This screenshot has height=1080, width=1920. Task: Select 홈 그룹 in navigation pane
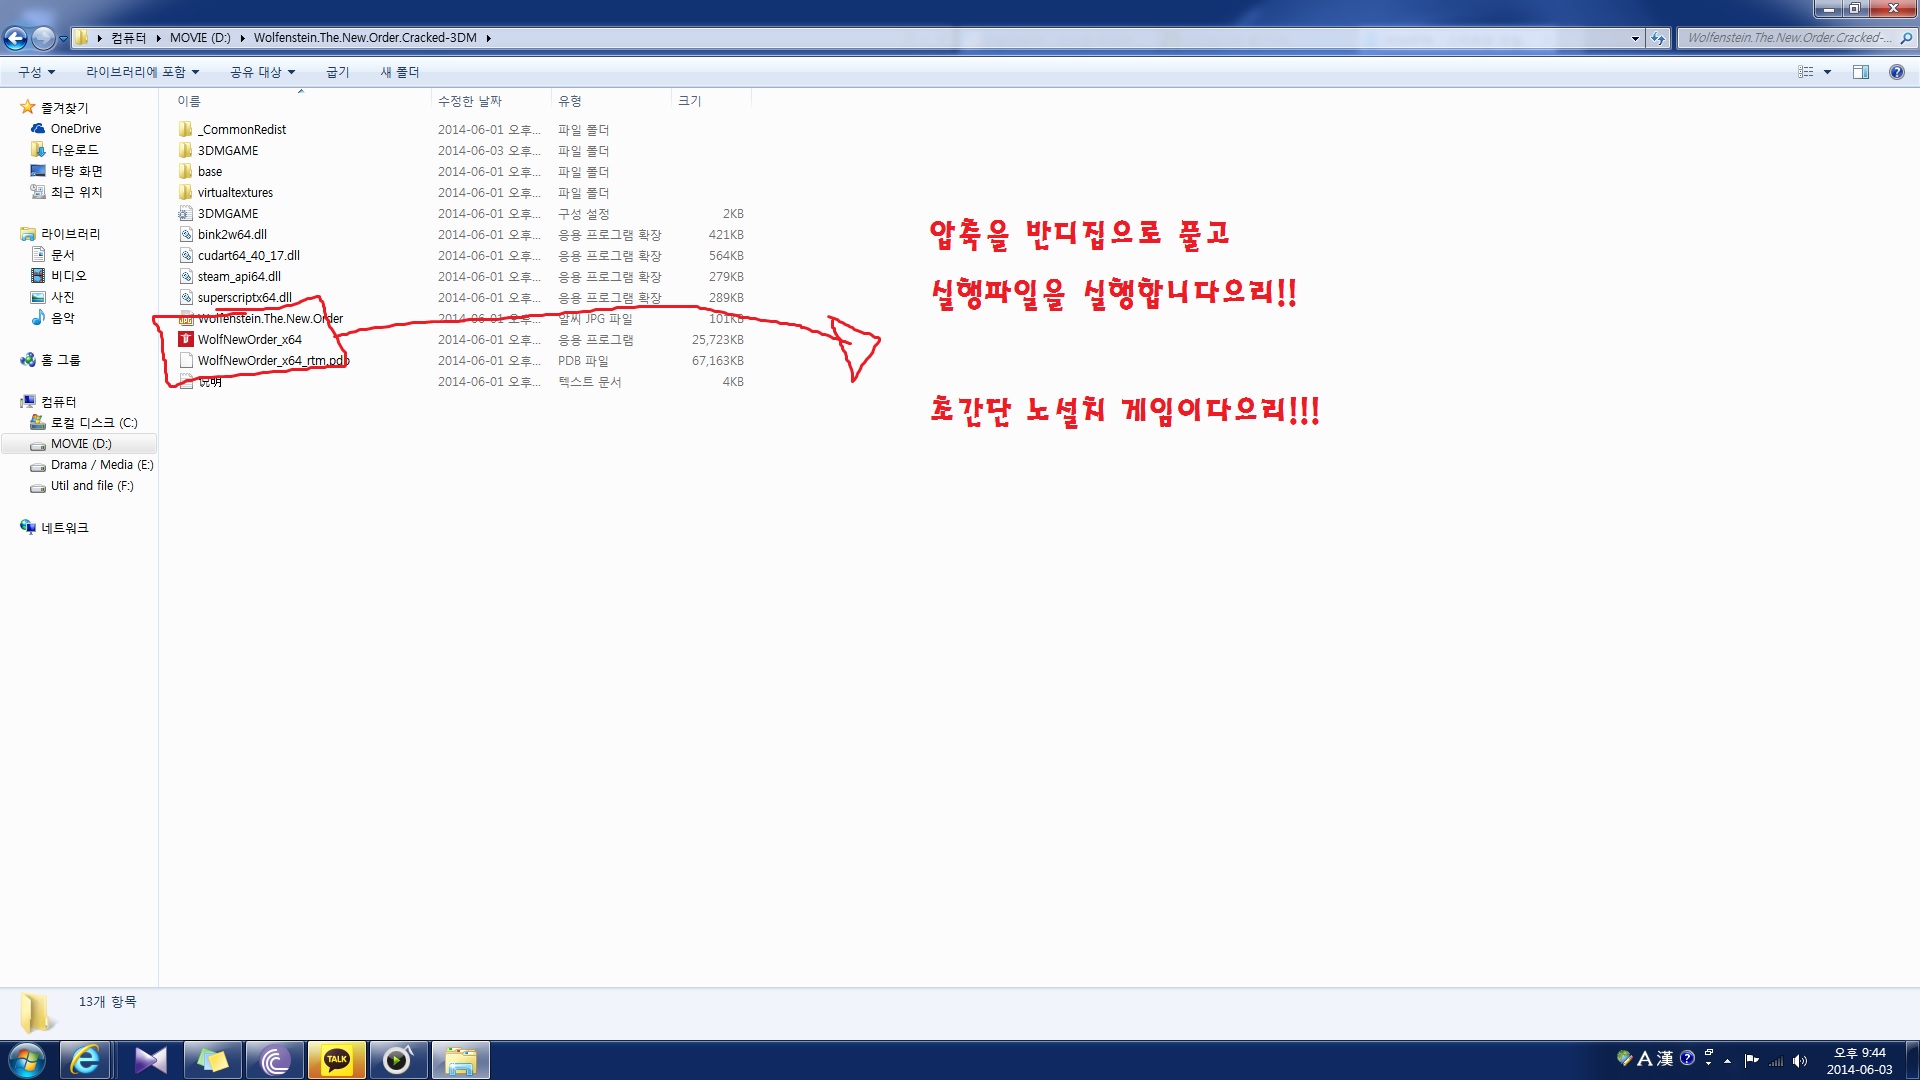[x=60, y=360]
